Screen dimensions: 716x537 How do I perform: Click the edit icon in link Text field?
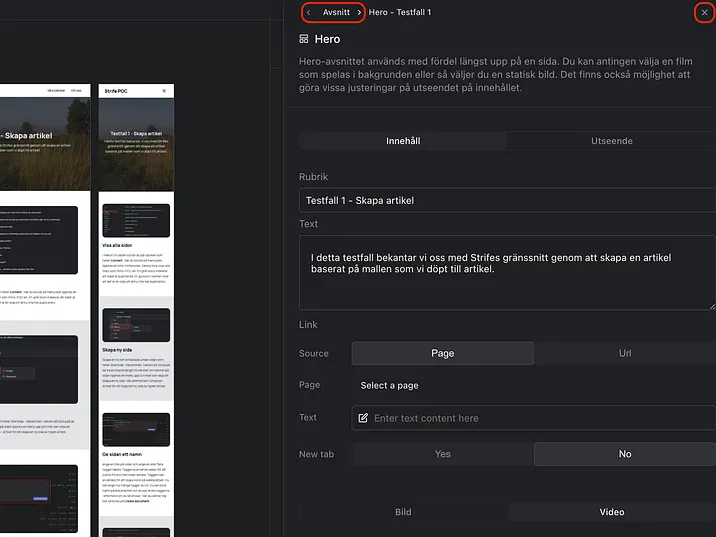coord(363,418)
